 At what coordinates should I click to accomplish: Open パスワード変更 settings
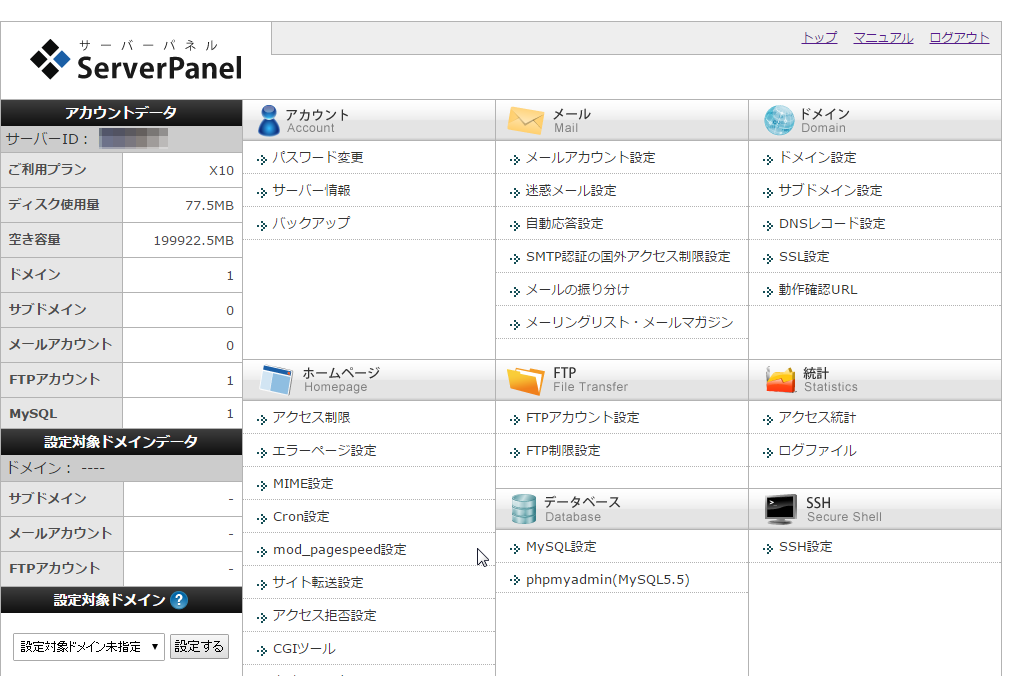coord(318,158)
